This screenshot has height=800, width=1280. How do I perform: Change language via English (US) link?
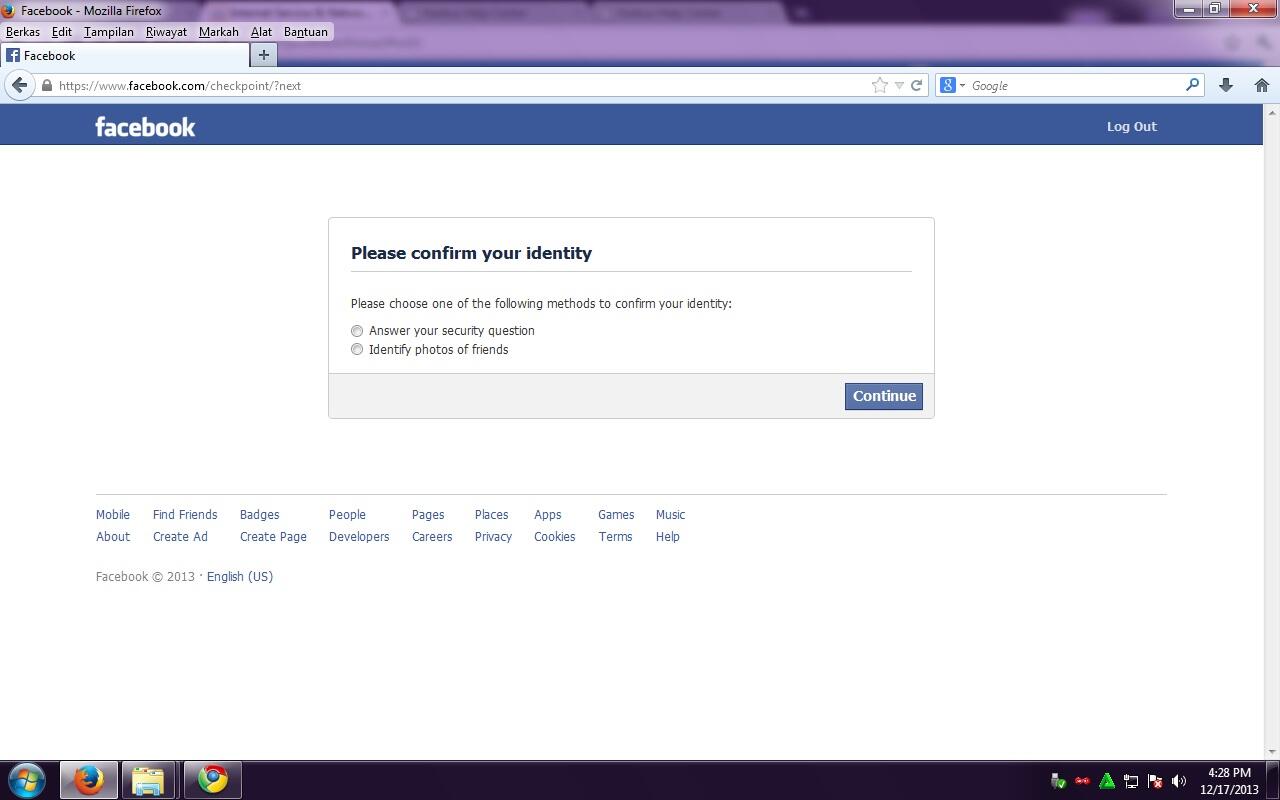tap(240, 577)
